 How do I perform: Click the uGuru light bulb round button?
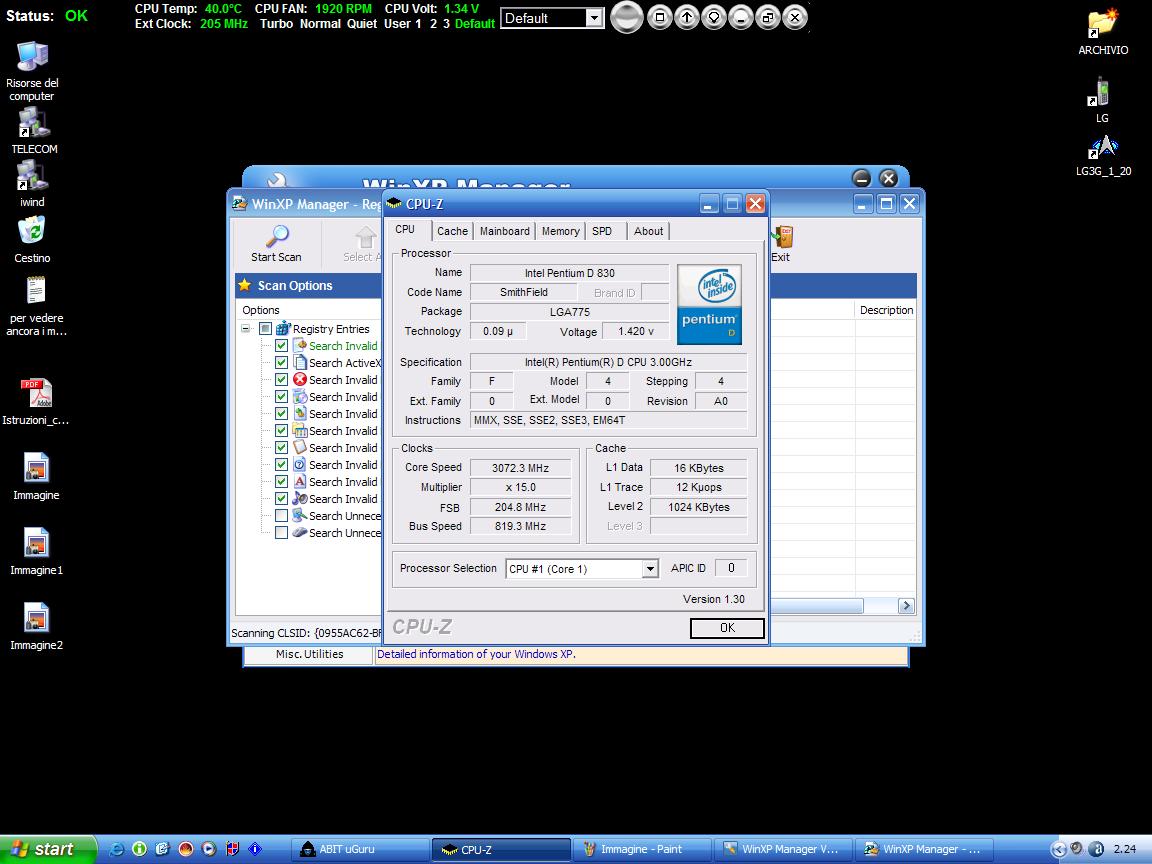click(713, 17)
